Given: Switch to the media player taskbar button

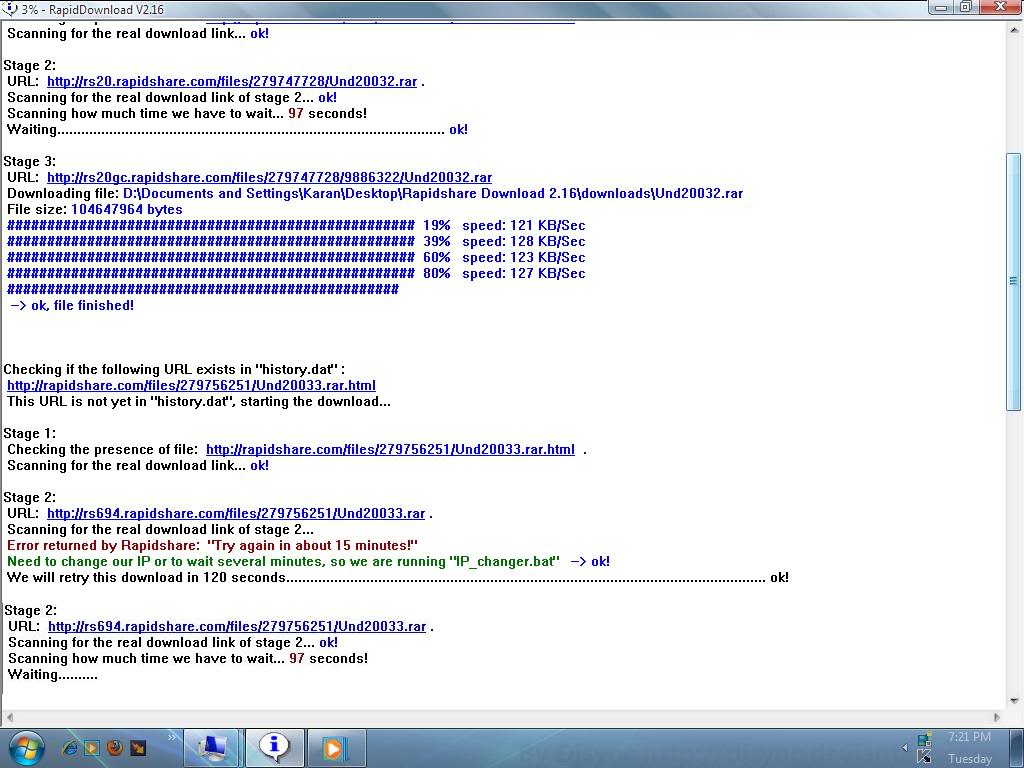Looking at the screenshot, I should (x=335, y=748).
